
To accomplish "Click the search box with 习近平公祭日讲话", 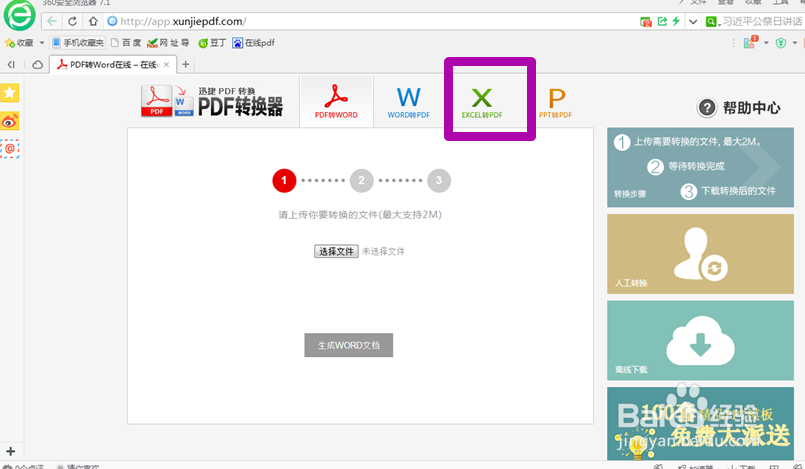I will click(x=762, y=22).
